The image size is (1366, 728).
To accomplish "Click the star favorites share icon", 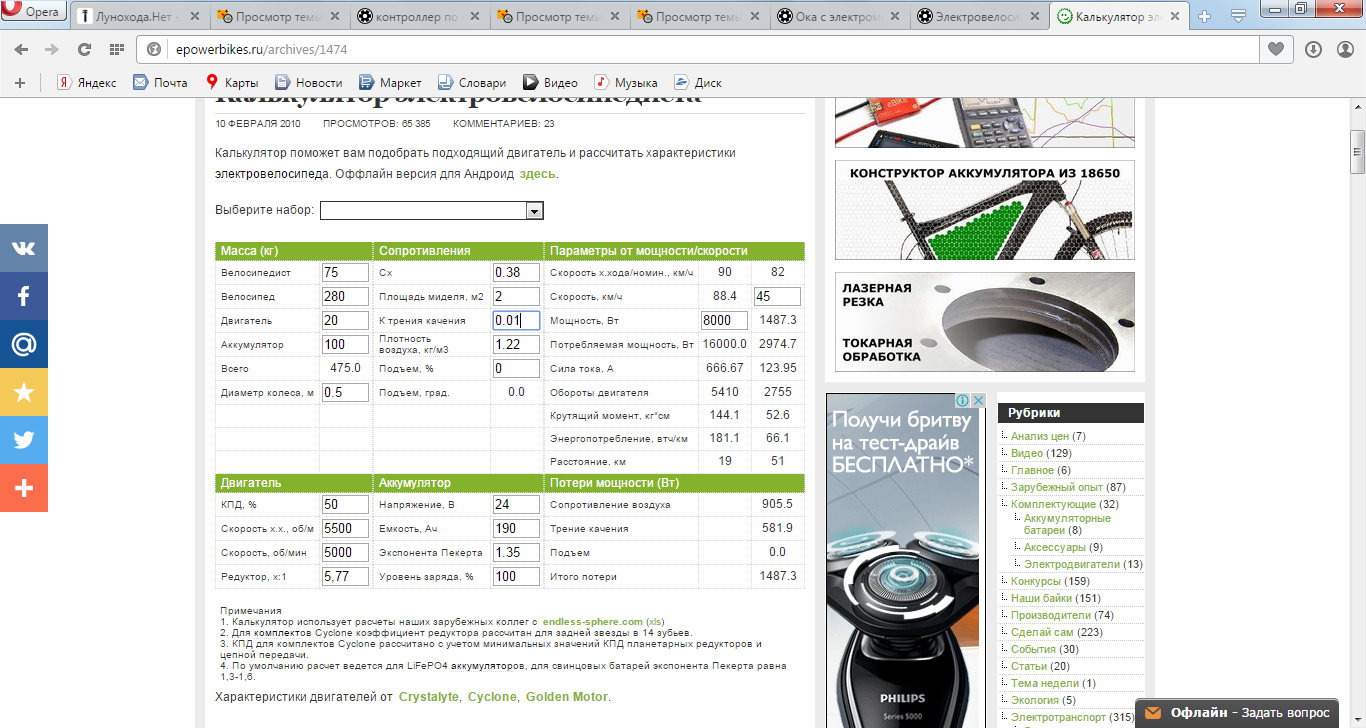I will [x=23, y=392].
